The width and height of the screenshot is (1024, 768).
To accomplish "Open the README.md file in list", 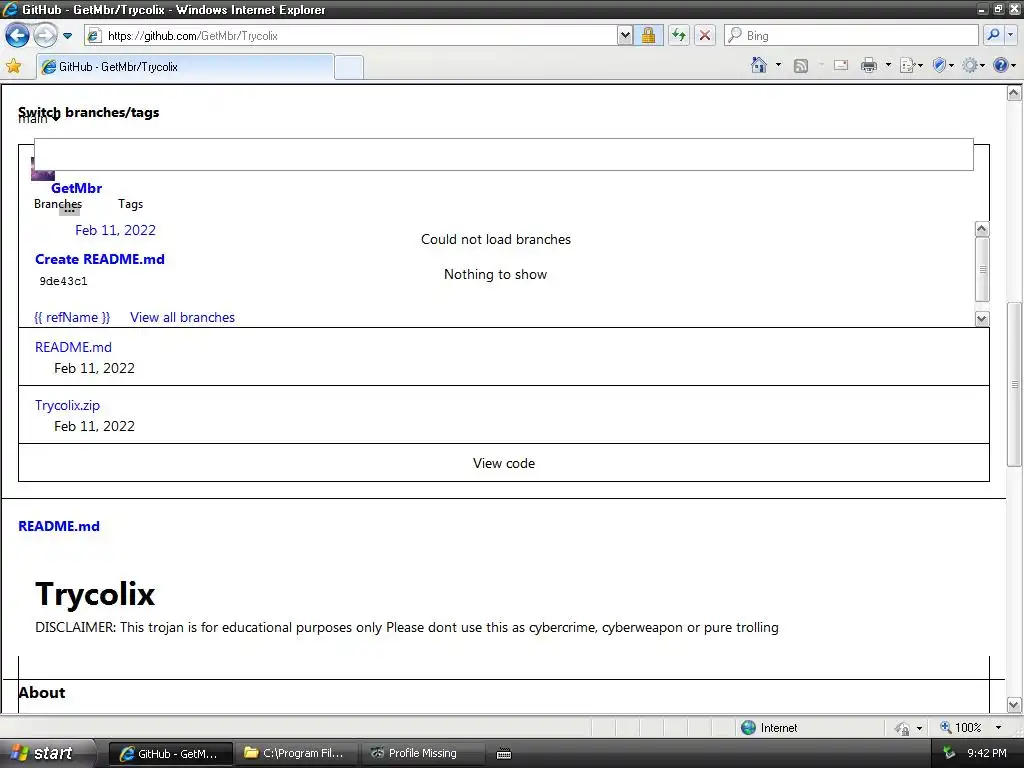I will coord(73,347).
